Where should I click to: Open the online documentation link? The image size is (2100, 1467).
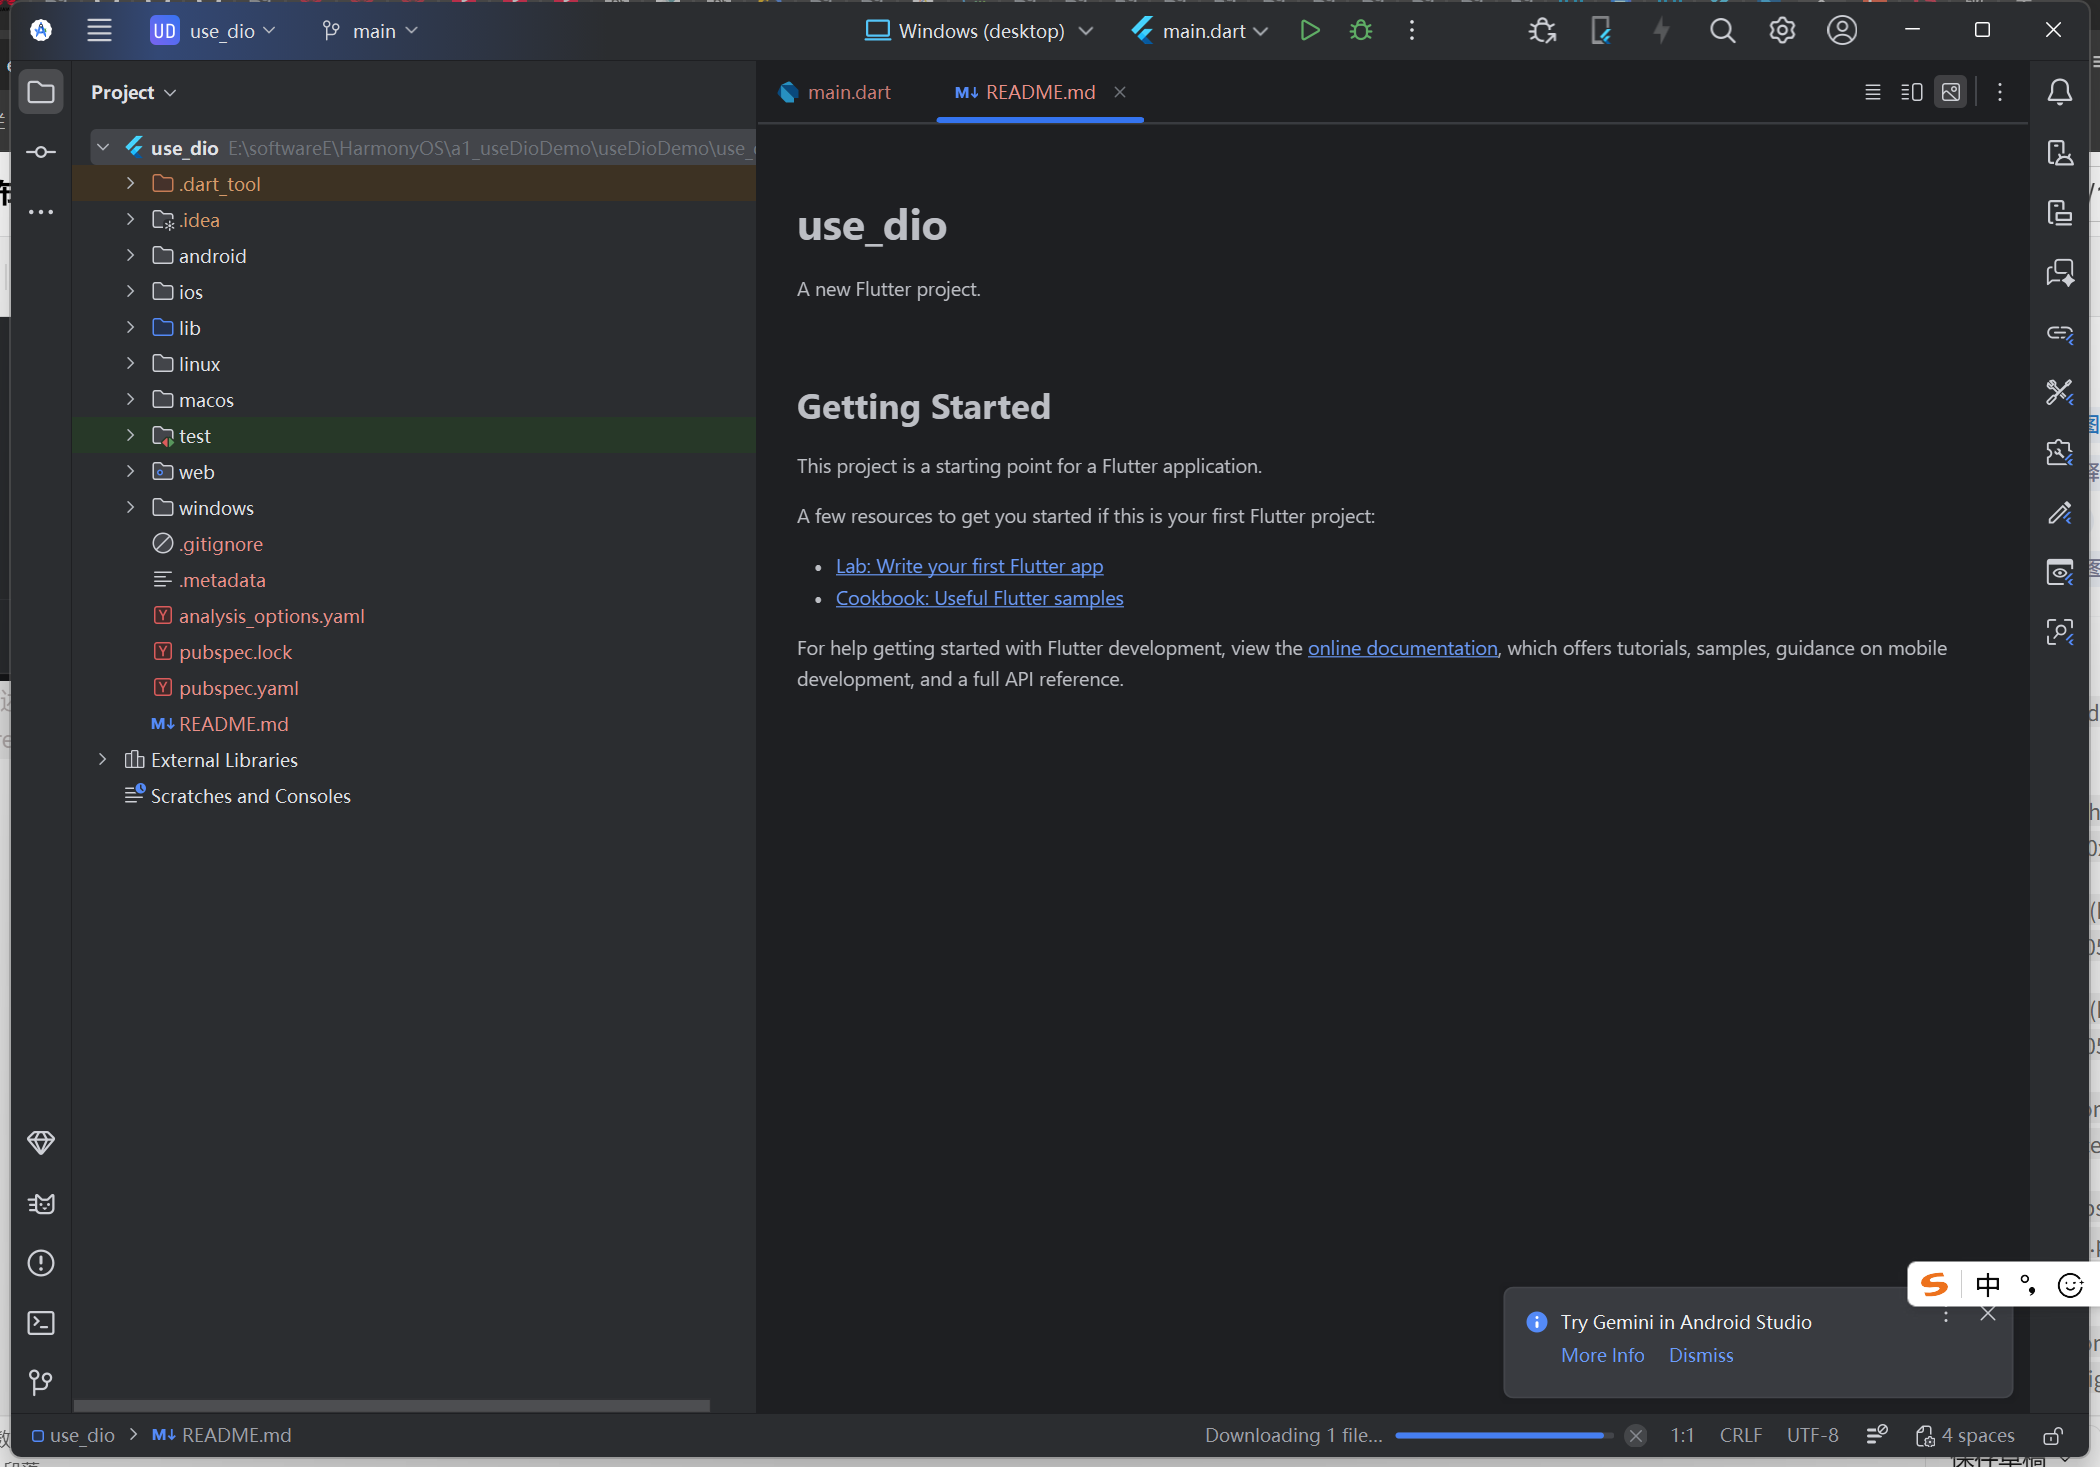click(1402, 648)
